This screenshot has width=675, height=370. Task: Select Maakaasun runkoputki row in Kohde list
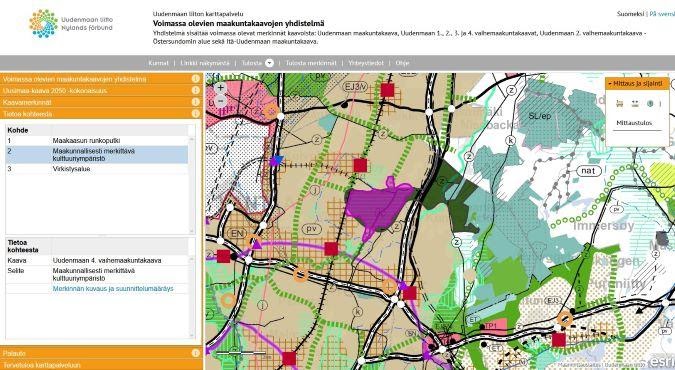click(97, 140)
